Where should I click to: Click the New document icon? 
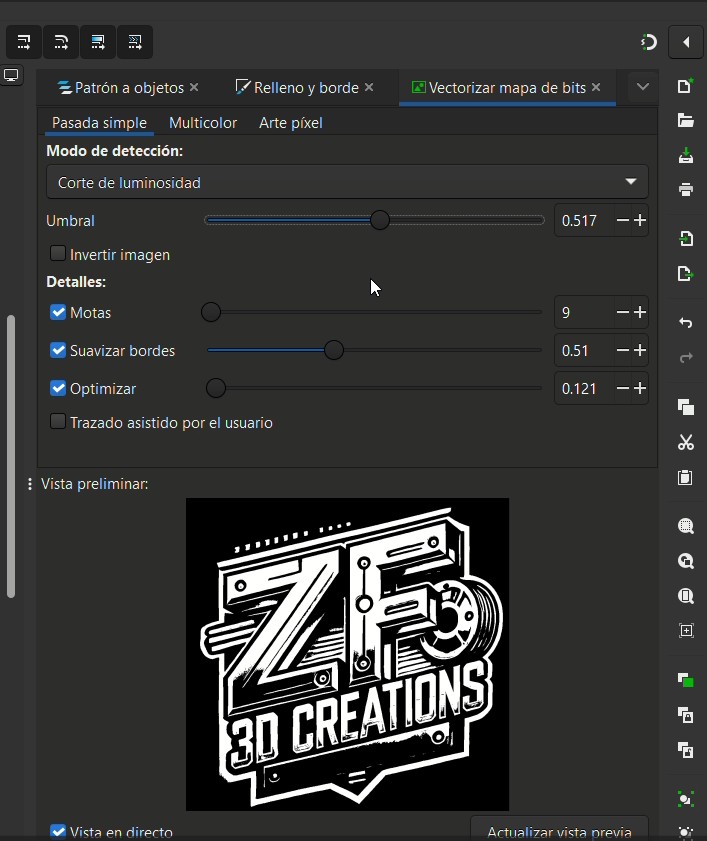686,86
